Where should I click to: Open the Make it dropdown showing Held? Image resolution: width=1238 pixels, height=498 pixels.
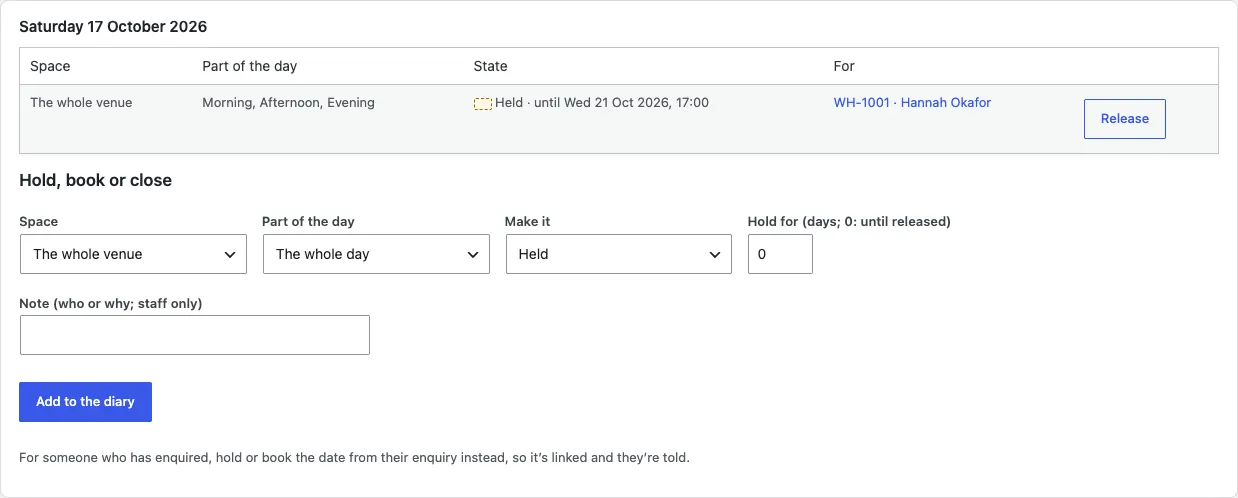(x=619, y=254)
